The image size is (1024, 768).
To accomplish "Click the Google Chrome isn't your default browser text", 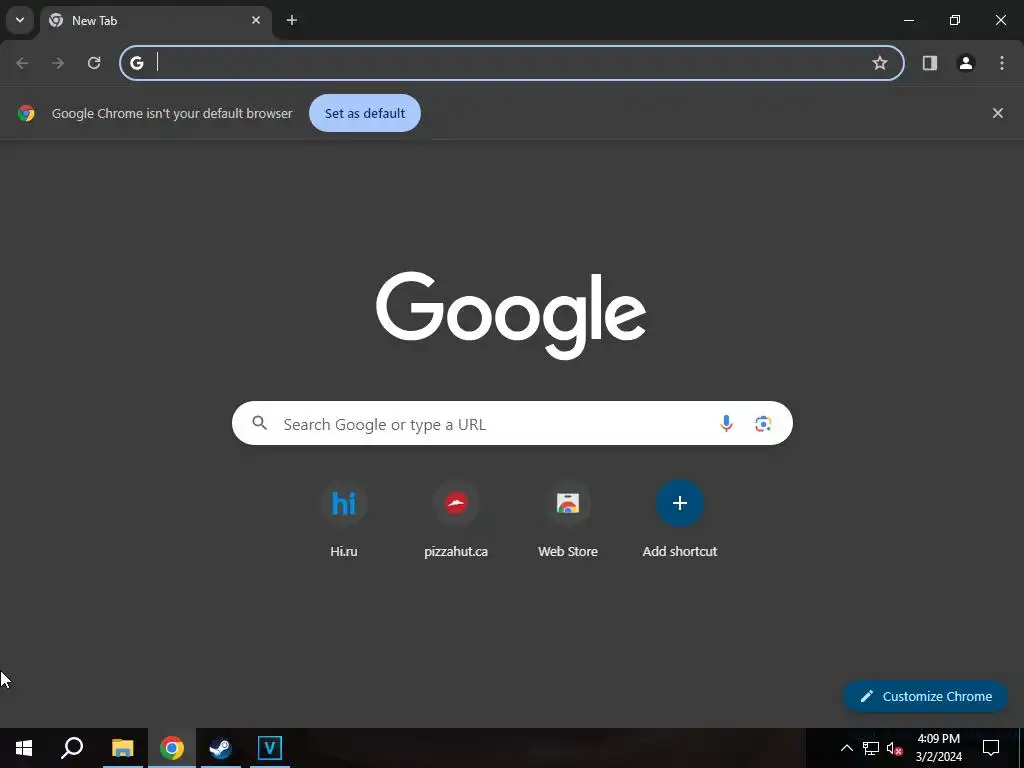I will pos(172,114).
